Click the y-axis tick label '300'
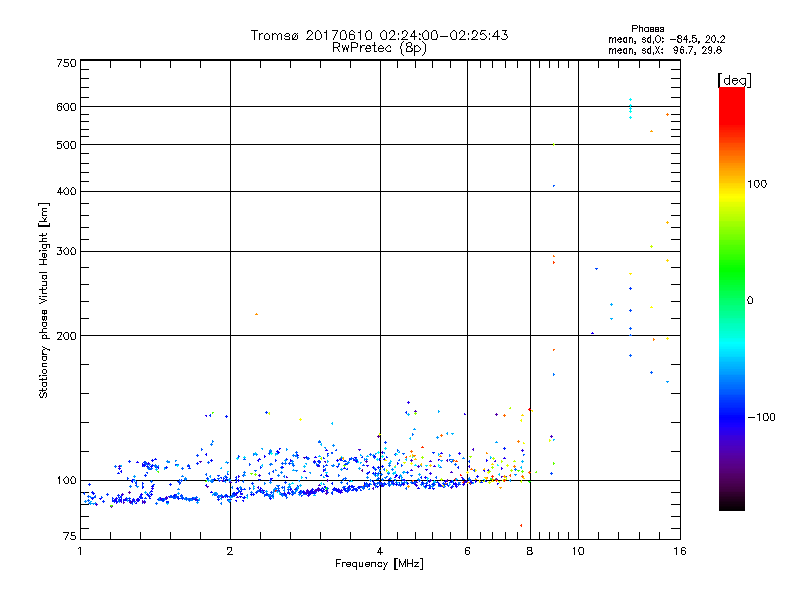 click(67, 252)
